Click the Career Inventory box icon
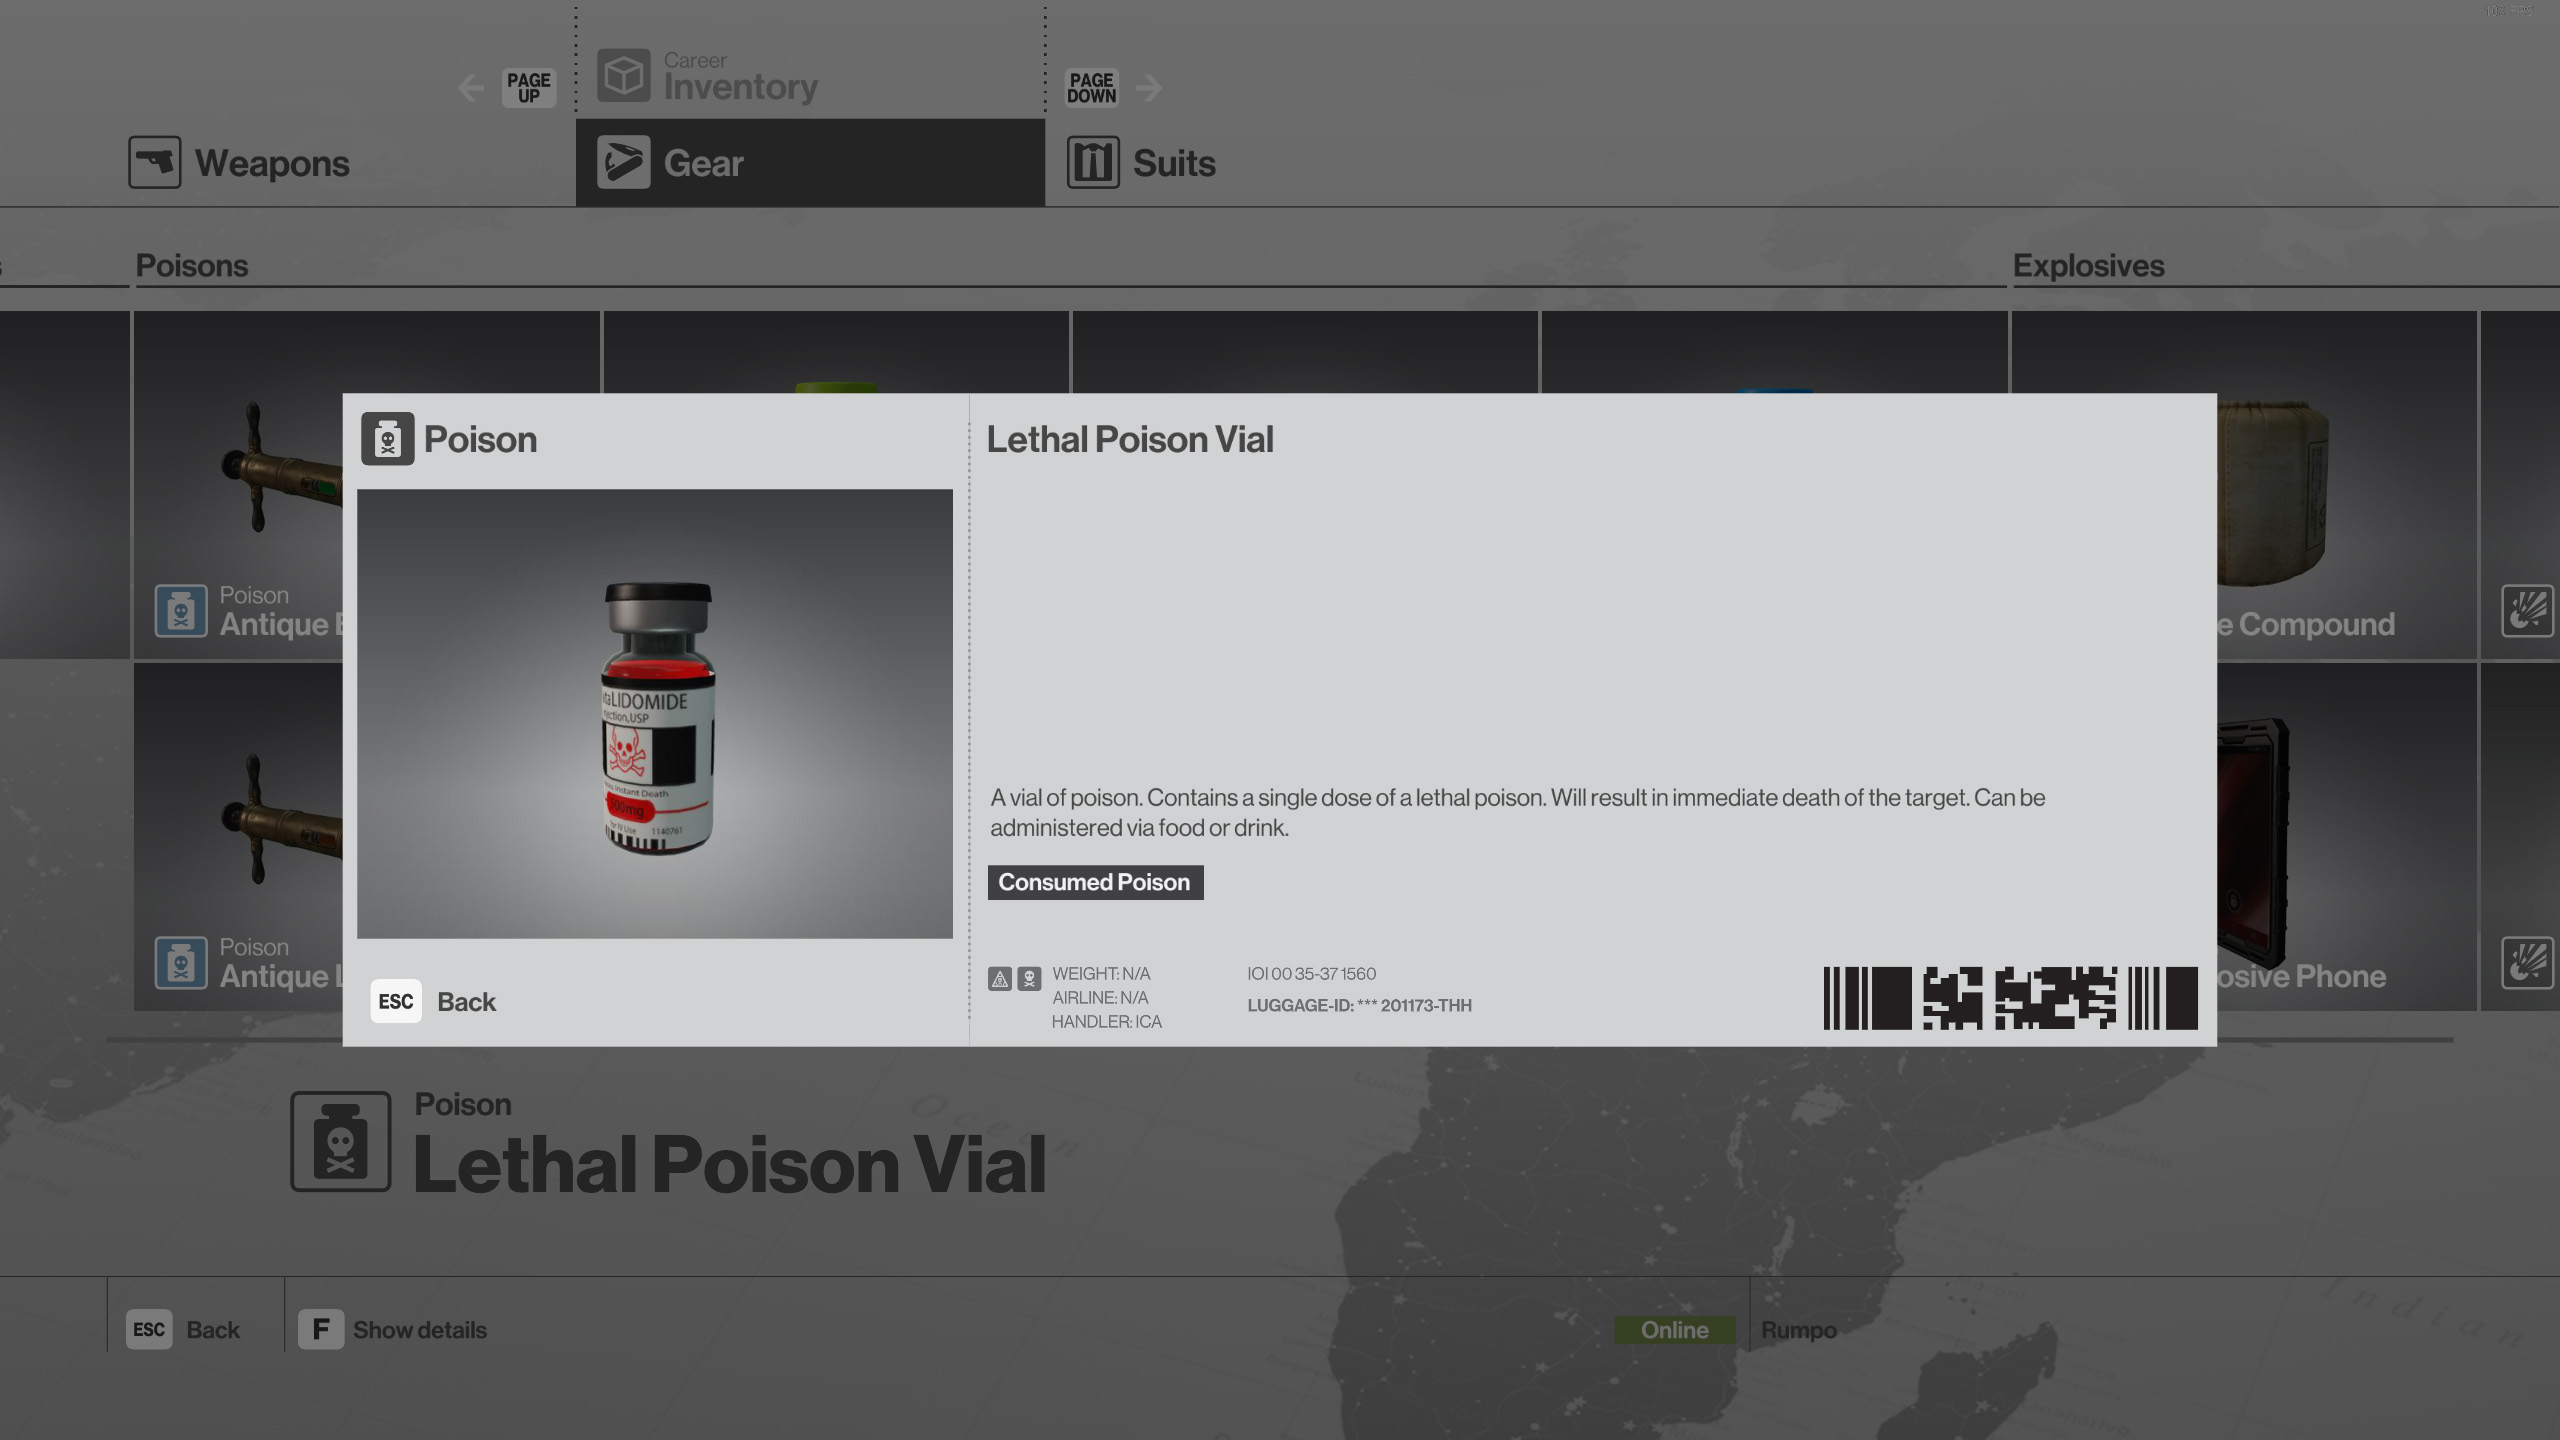 (x=623, y=75)
